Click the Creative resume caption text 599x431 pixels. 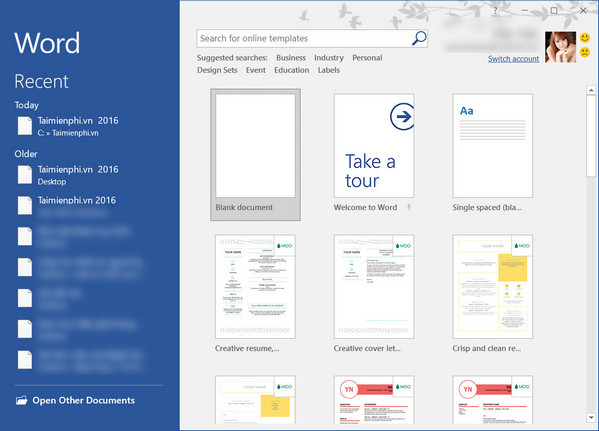(247, 348)
